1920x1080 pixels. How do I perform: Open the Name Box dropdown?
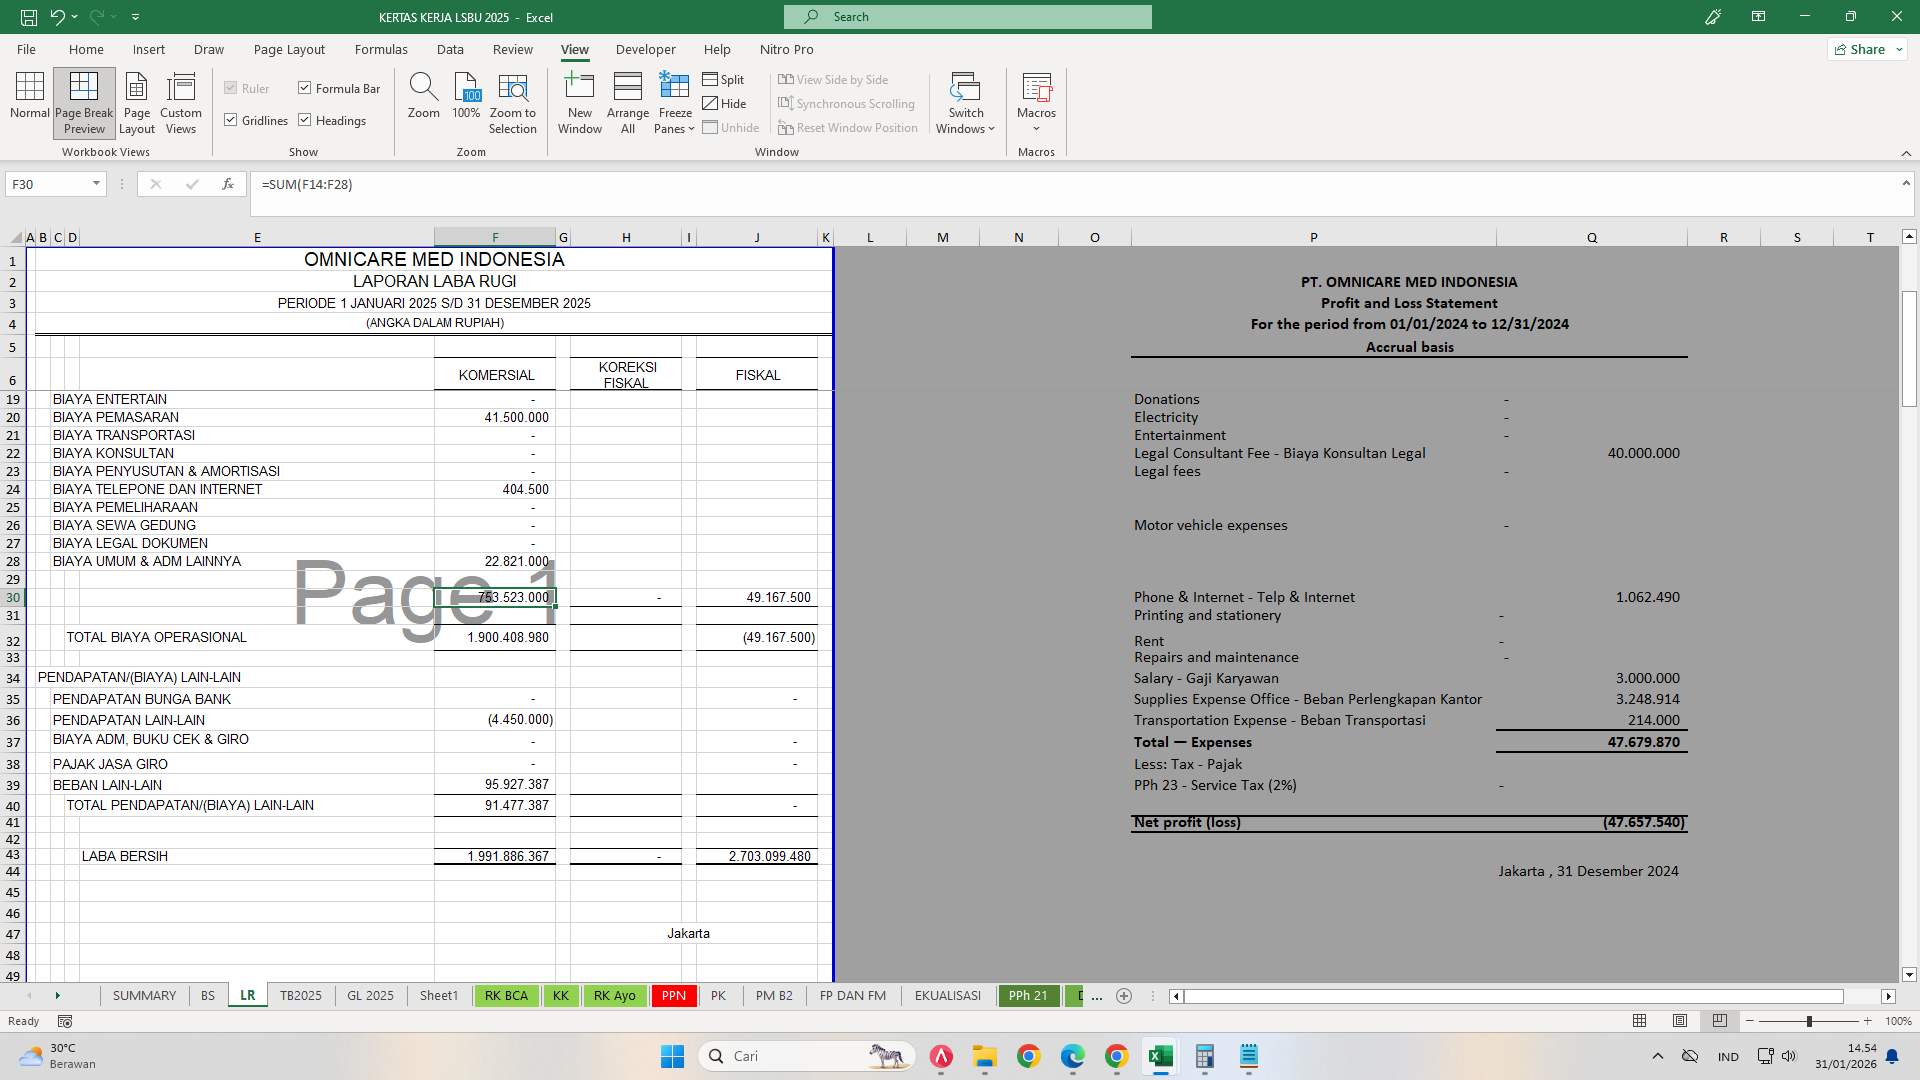96,184
